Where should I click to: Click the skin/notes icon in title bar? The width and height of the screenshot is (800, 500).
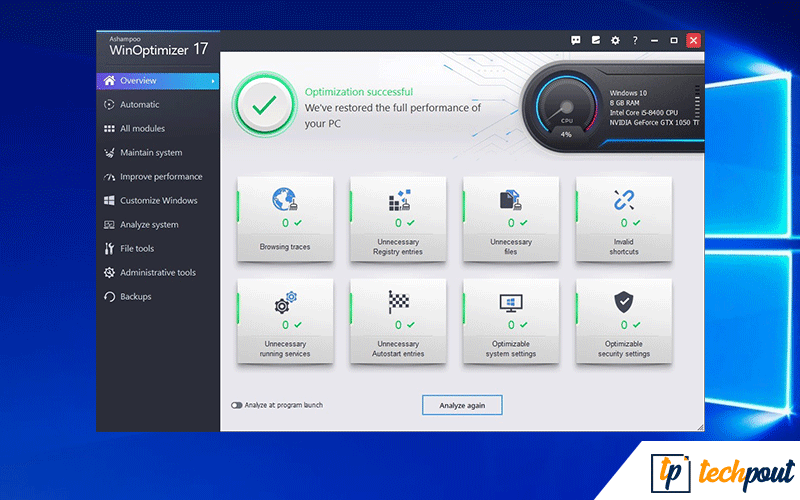(595, 40)
